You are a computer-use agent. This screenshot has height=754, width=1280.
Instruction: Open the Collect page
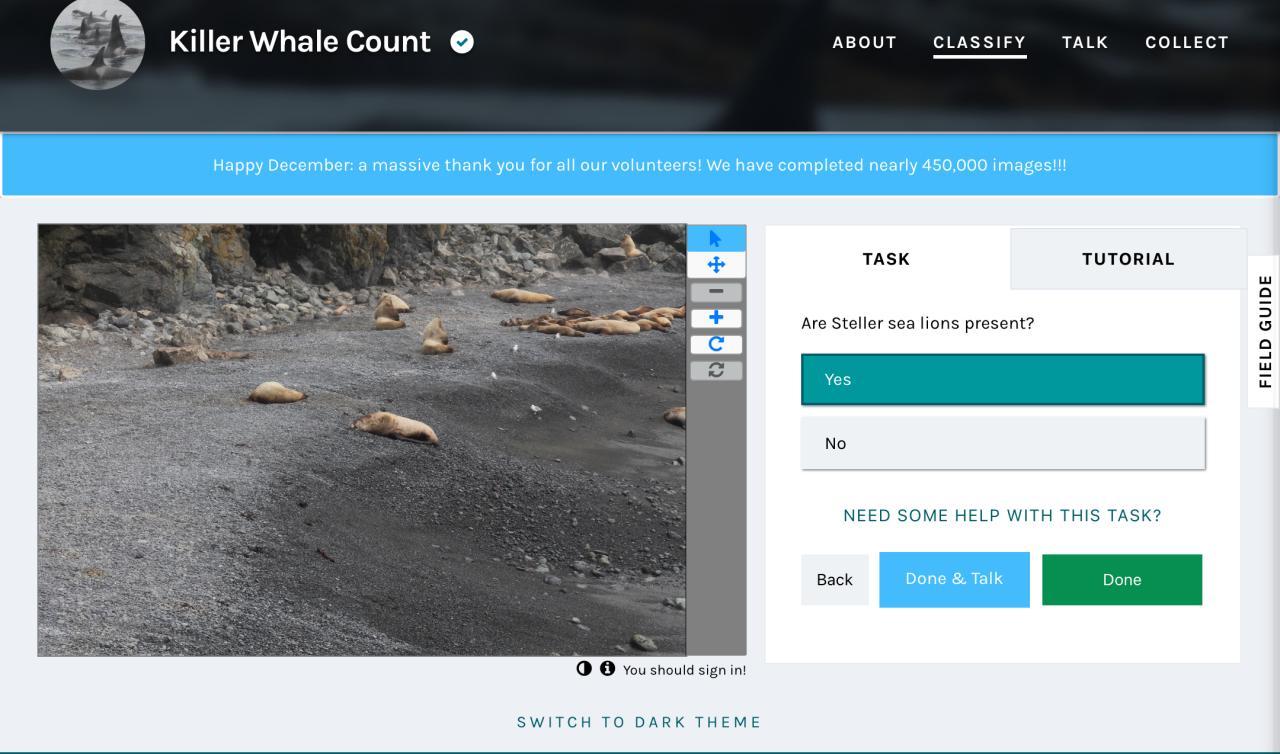(1187, 42)
